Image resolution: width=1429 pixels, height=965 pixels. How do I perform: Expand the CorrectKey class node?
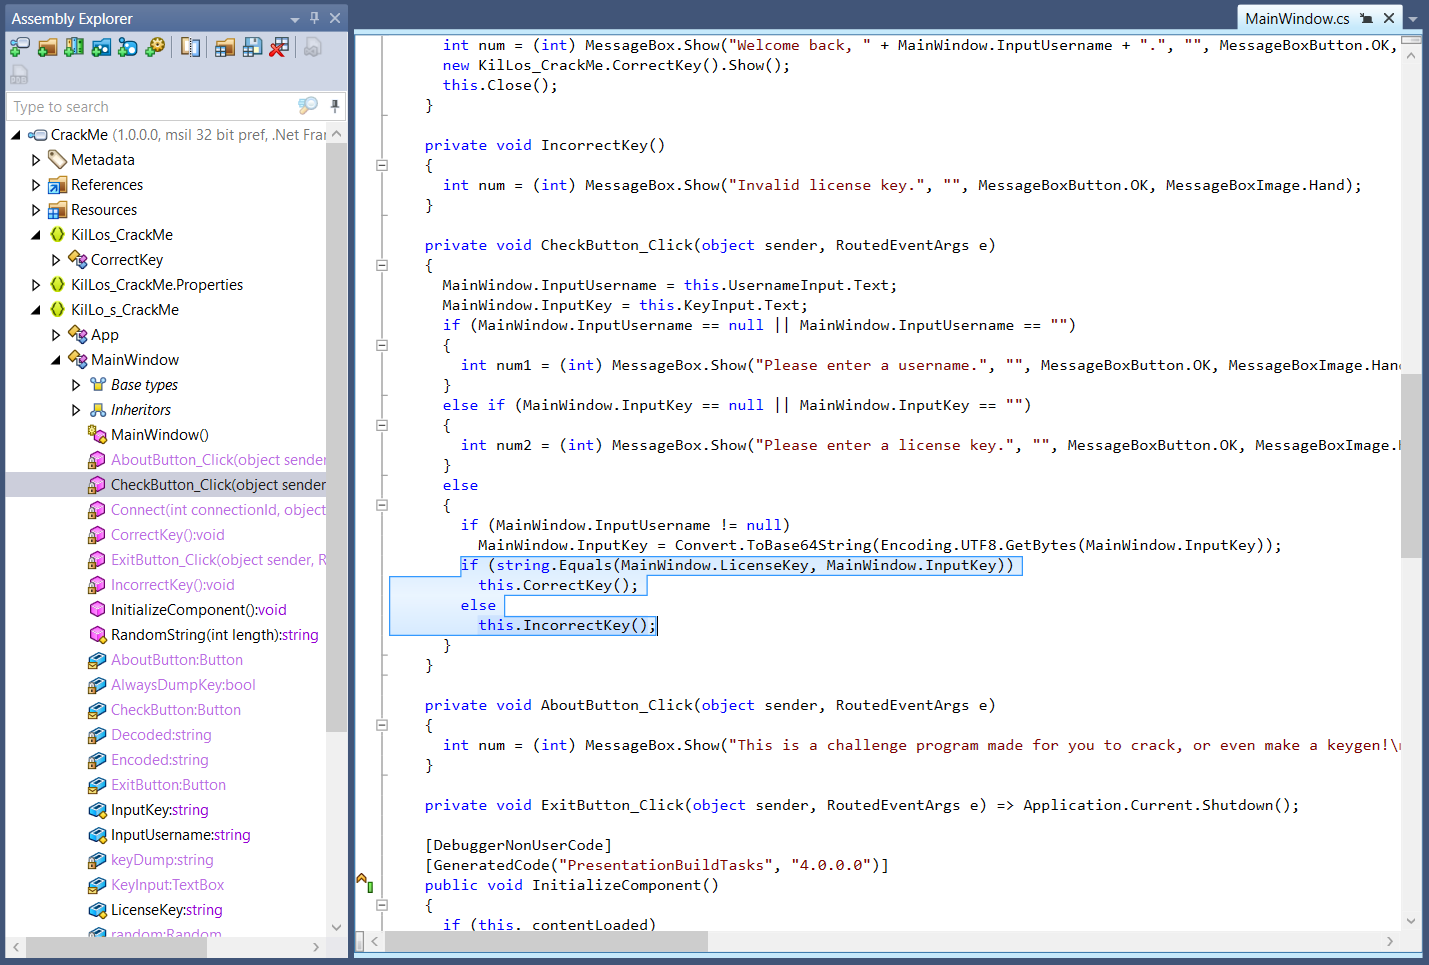(56, 260)
